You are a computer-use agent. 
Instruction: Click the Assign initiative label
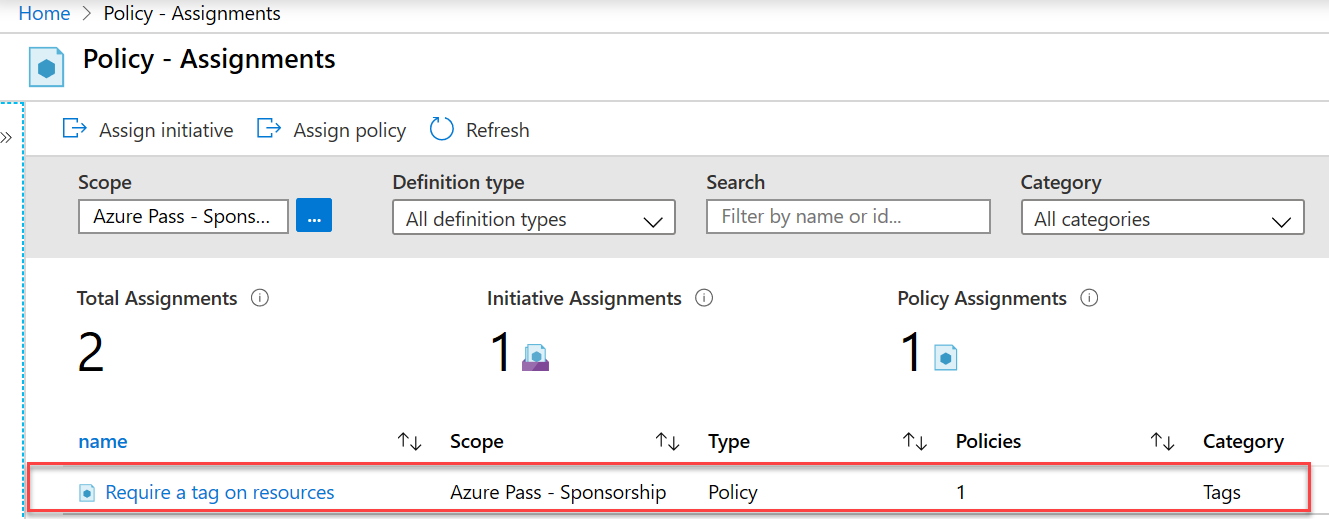coord(166,131)
